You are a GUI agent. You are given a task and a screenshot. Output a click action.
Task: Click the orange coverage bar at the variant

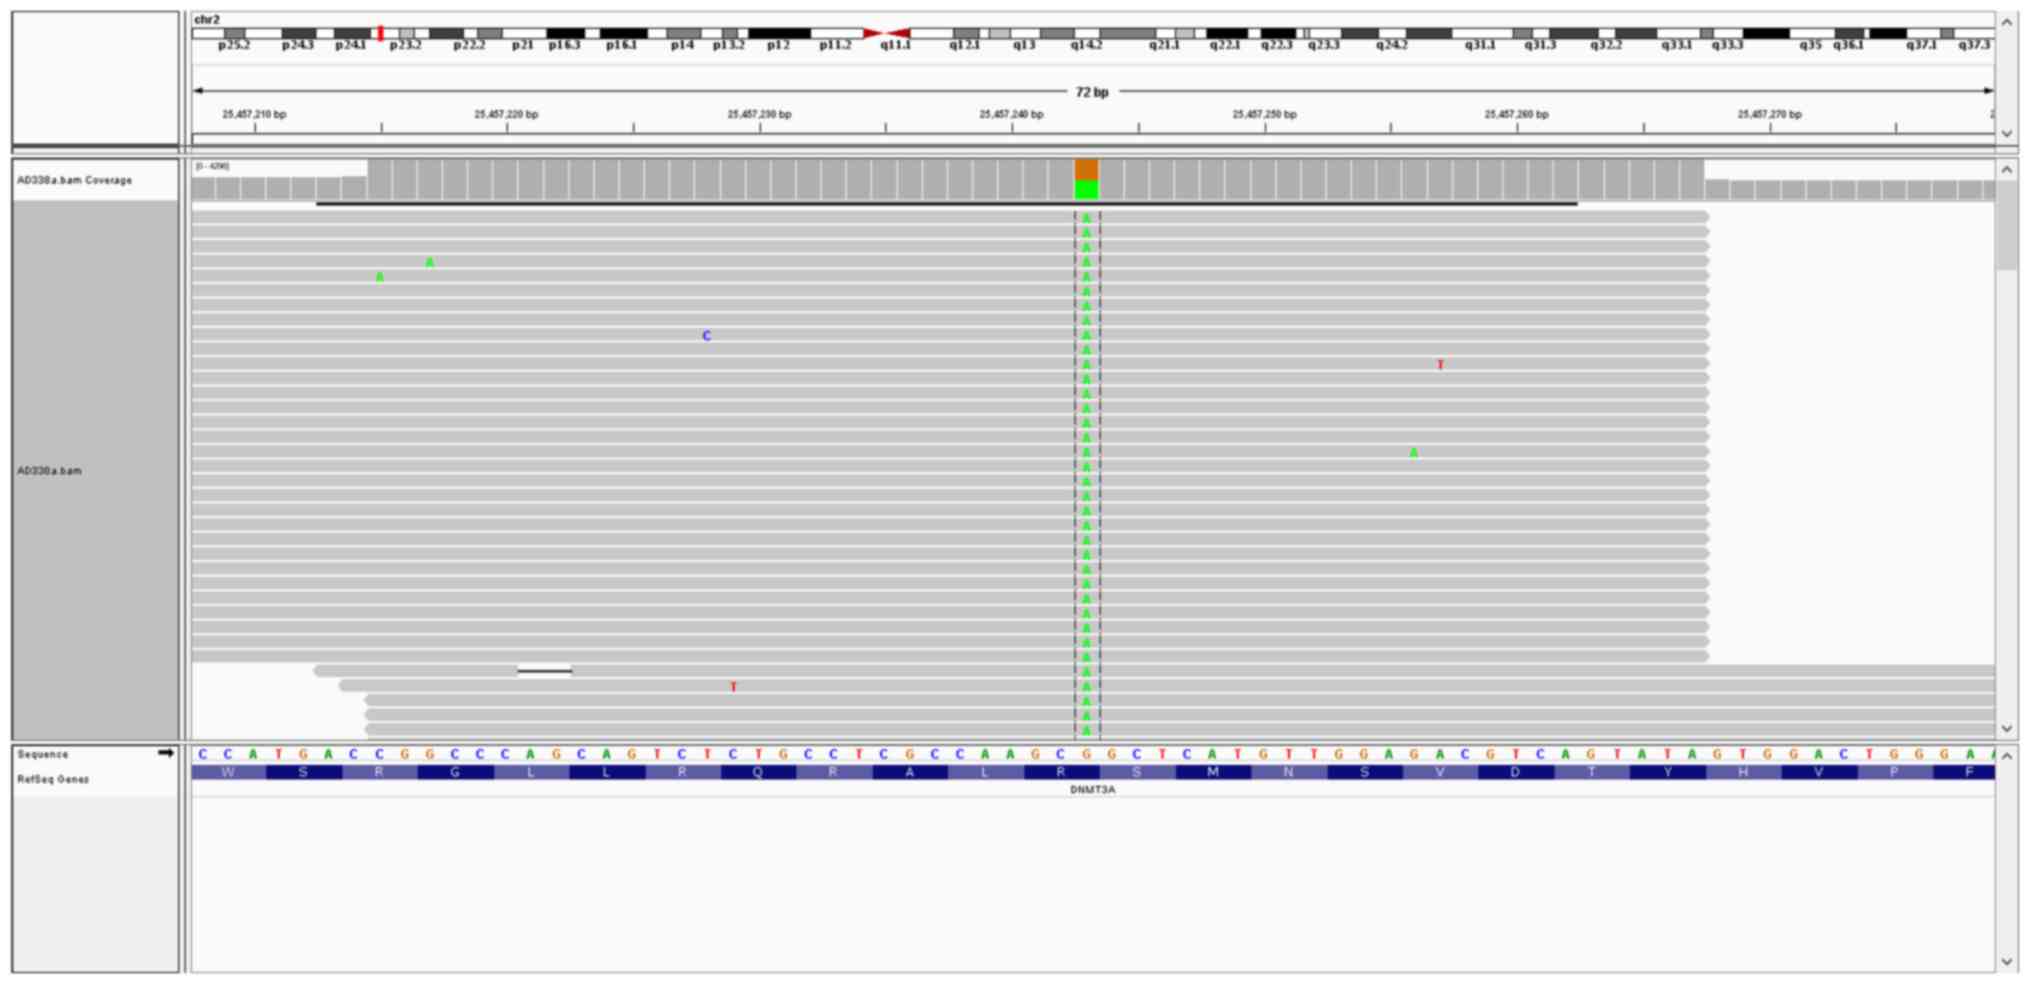(x=1086, y=169)
